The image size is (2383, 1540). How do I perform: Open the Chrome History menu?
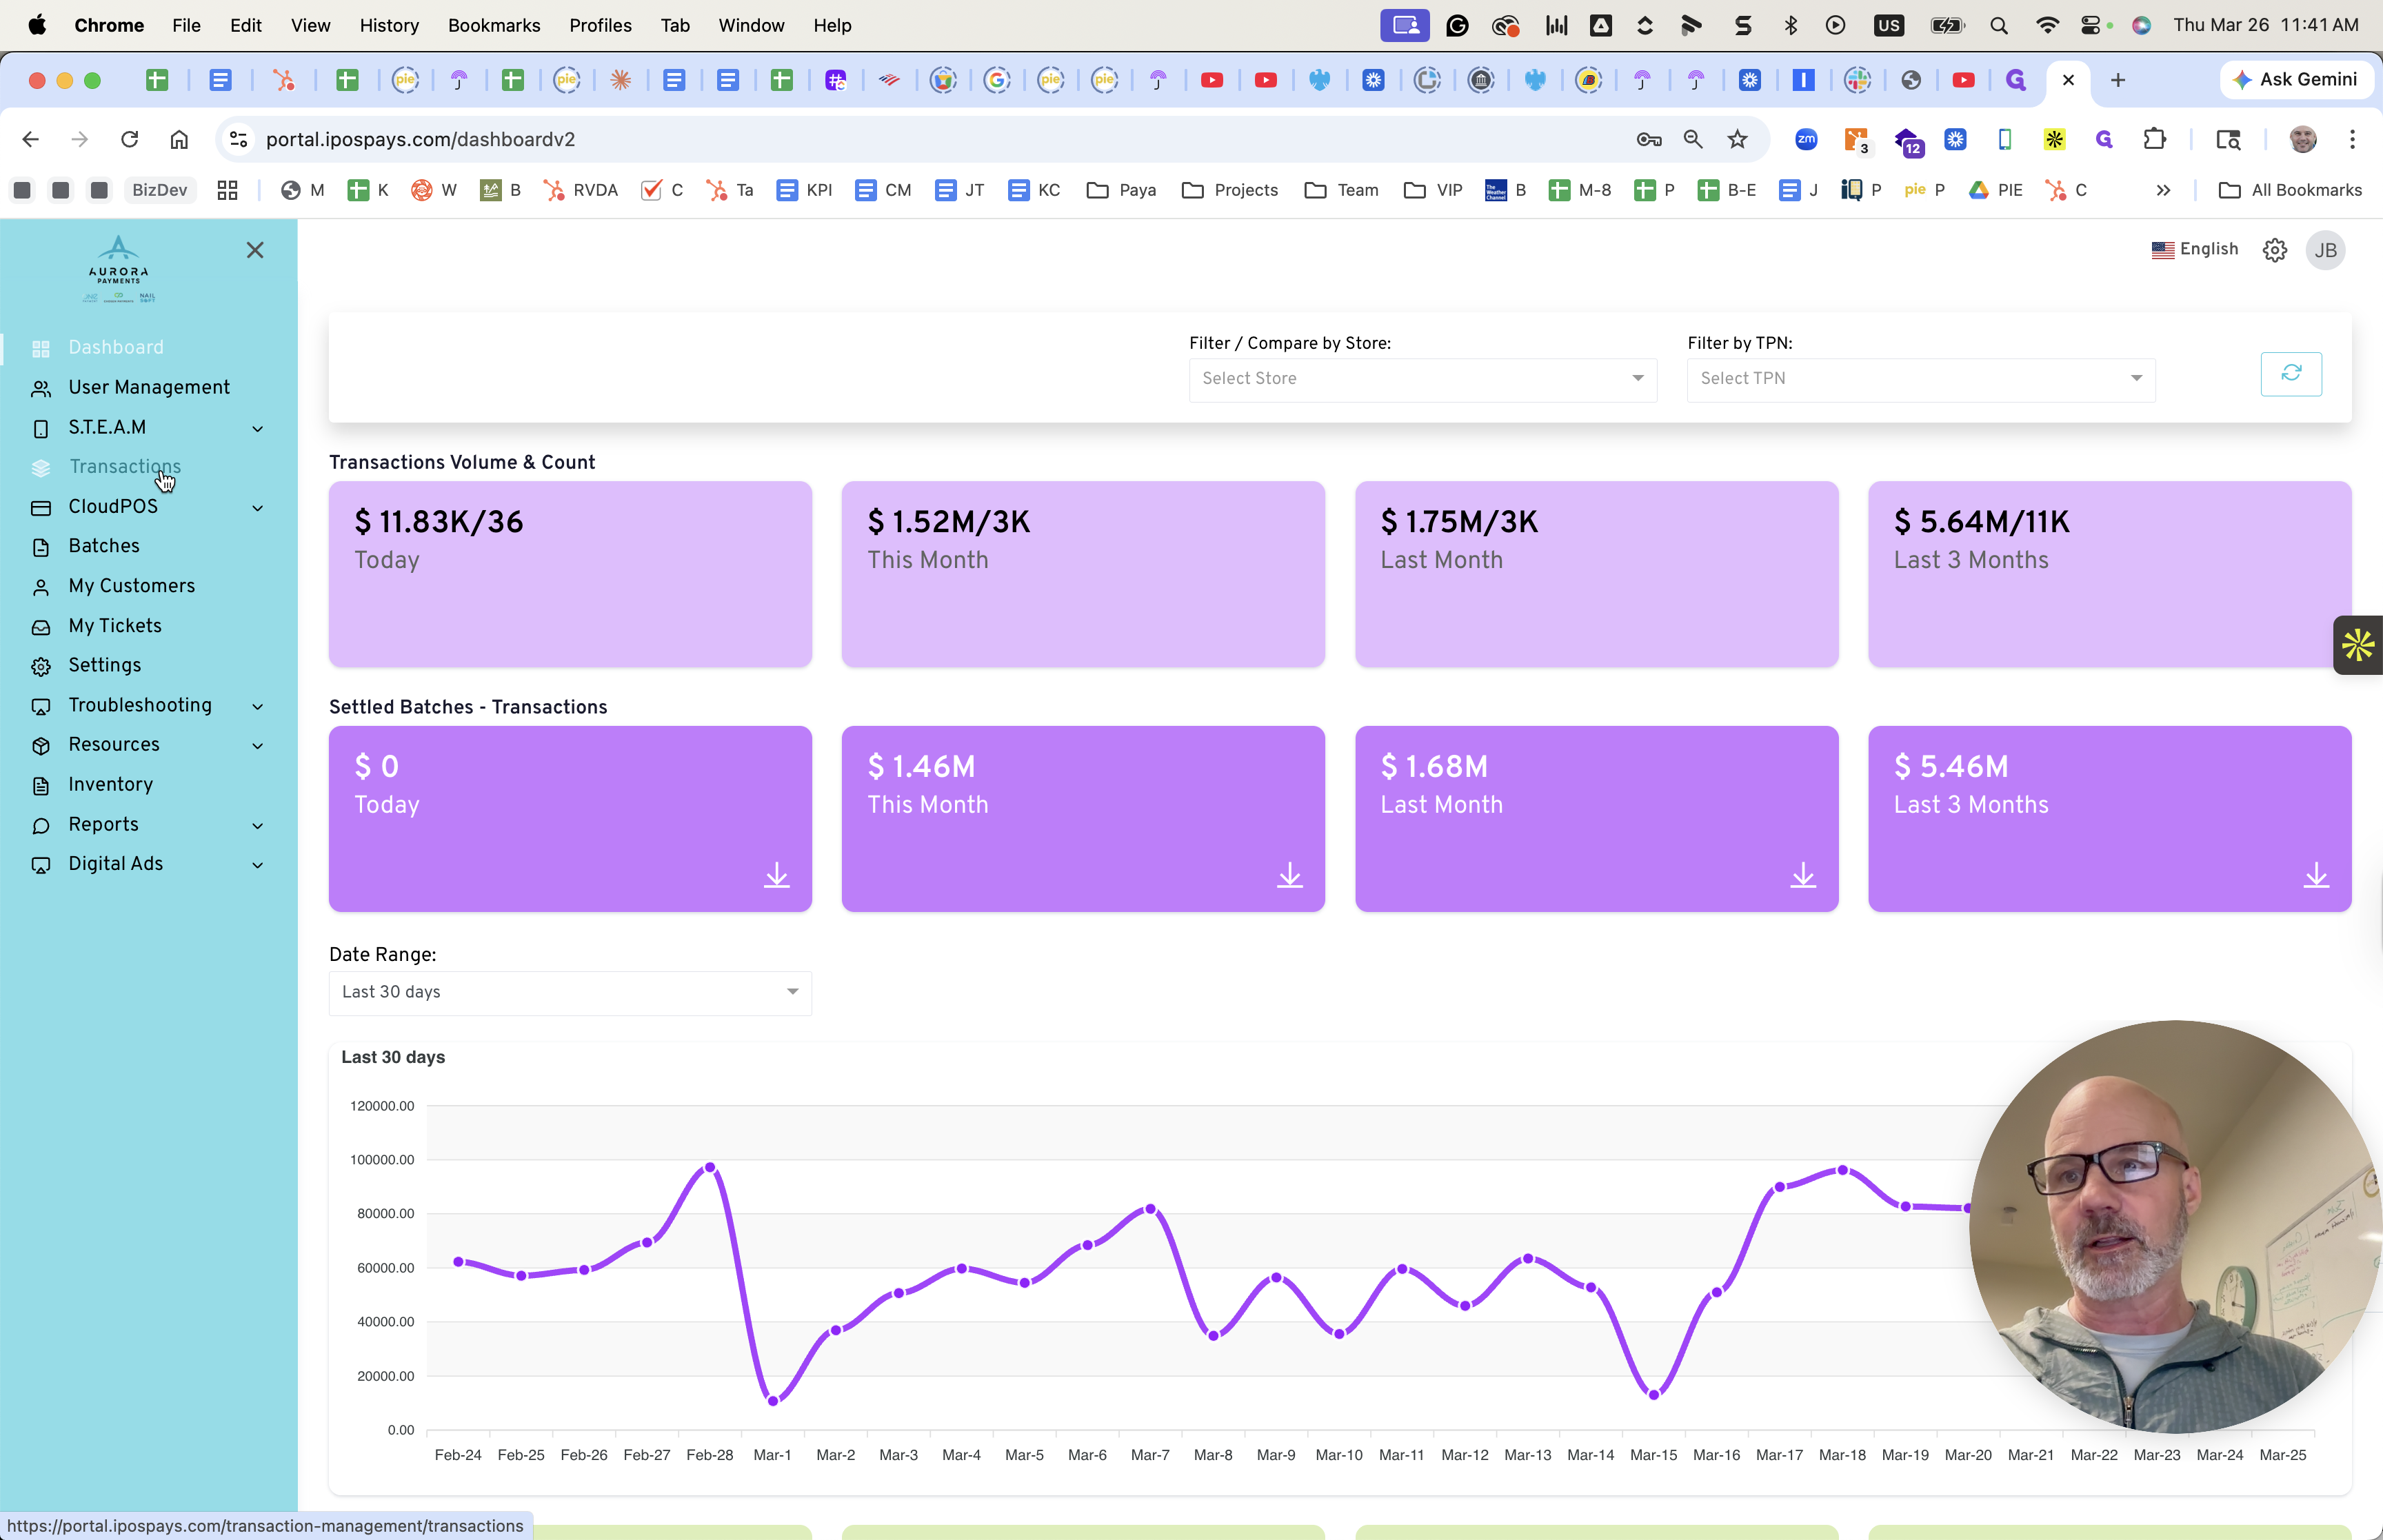point(389,25)
